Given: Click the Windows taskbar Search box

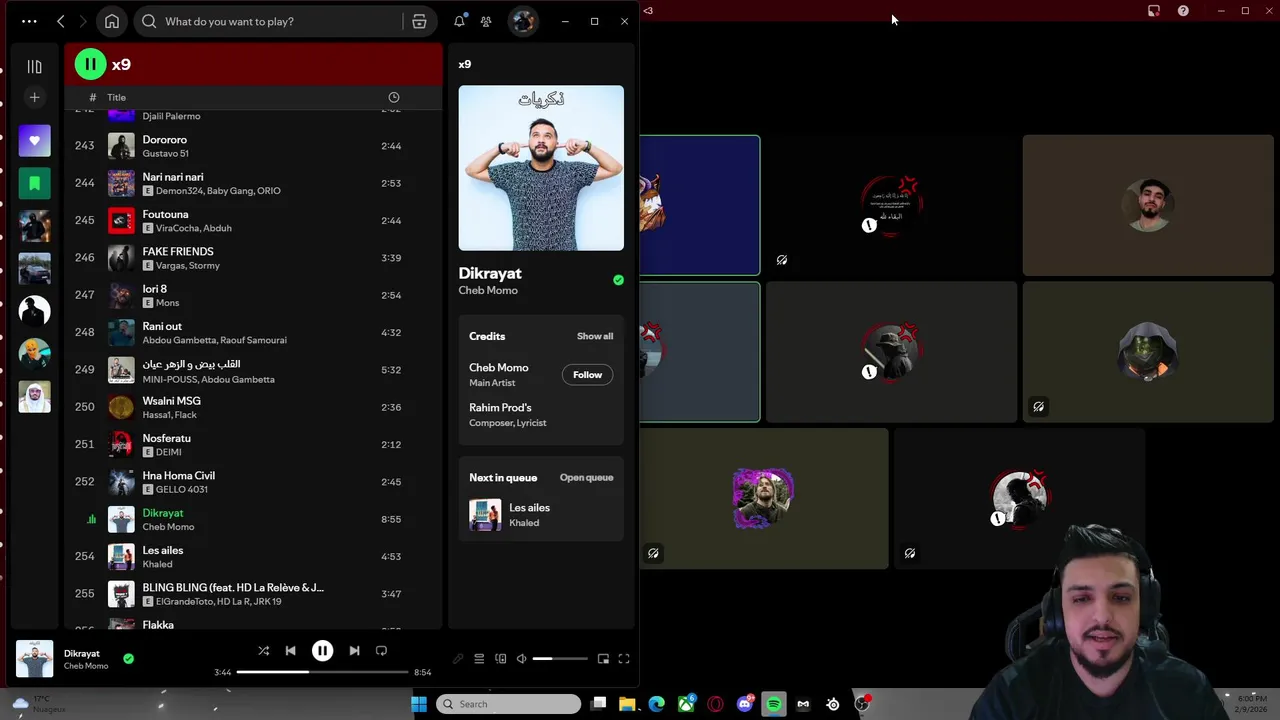Looking at the screenshot, I should 508,704.
